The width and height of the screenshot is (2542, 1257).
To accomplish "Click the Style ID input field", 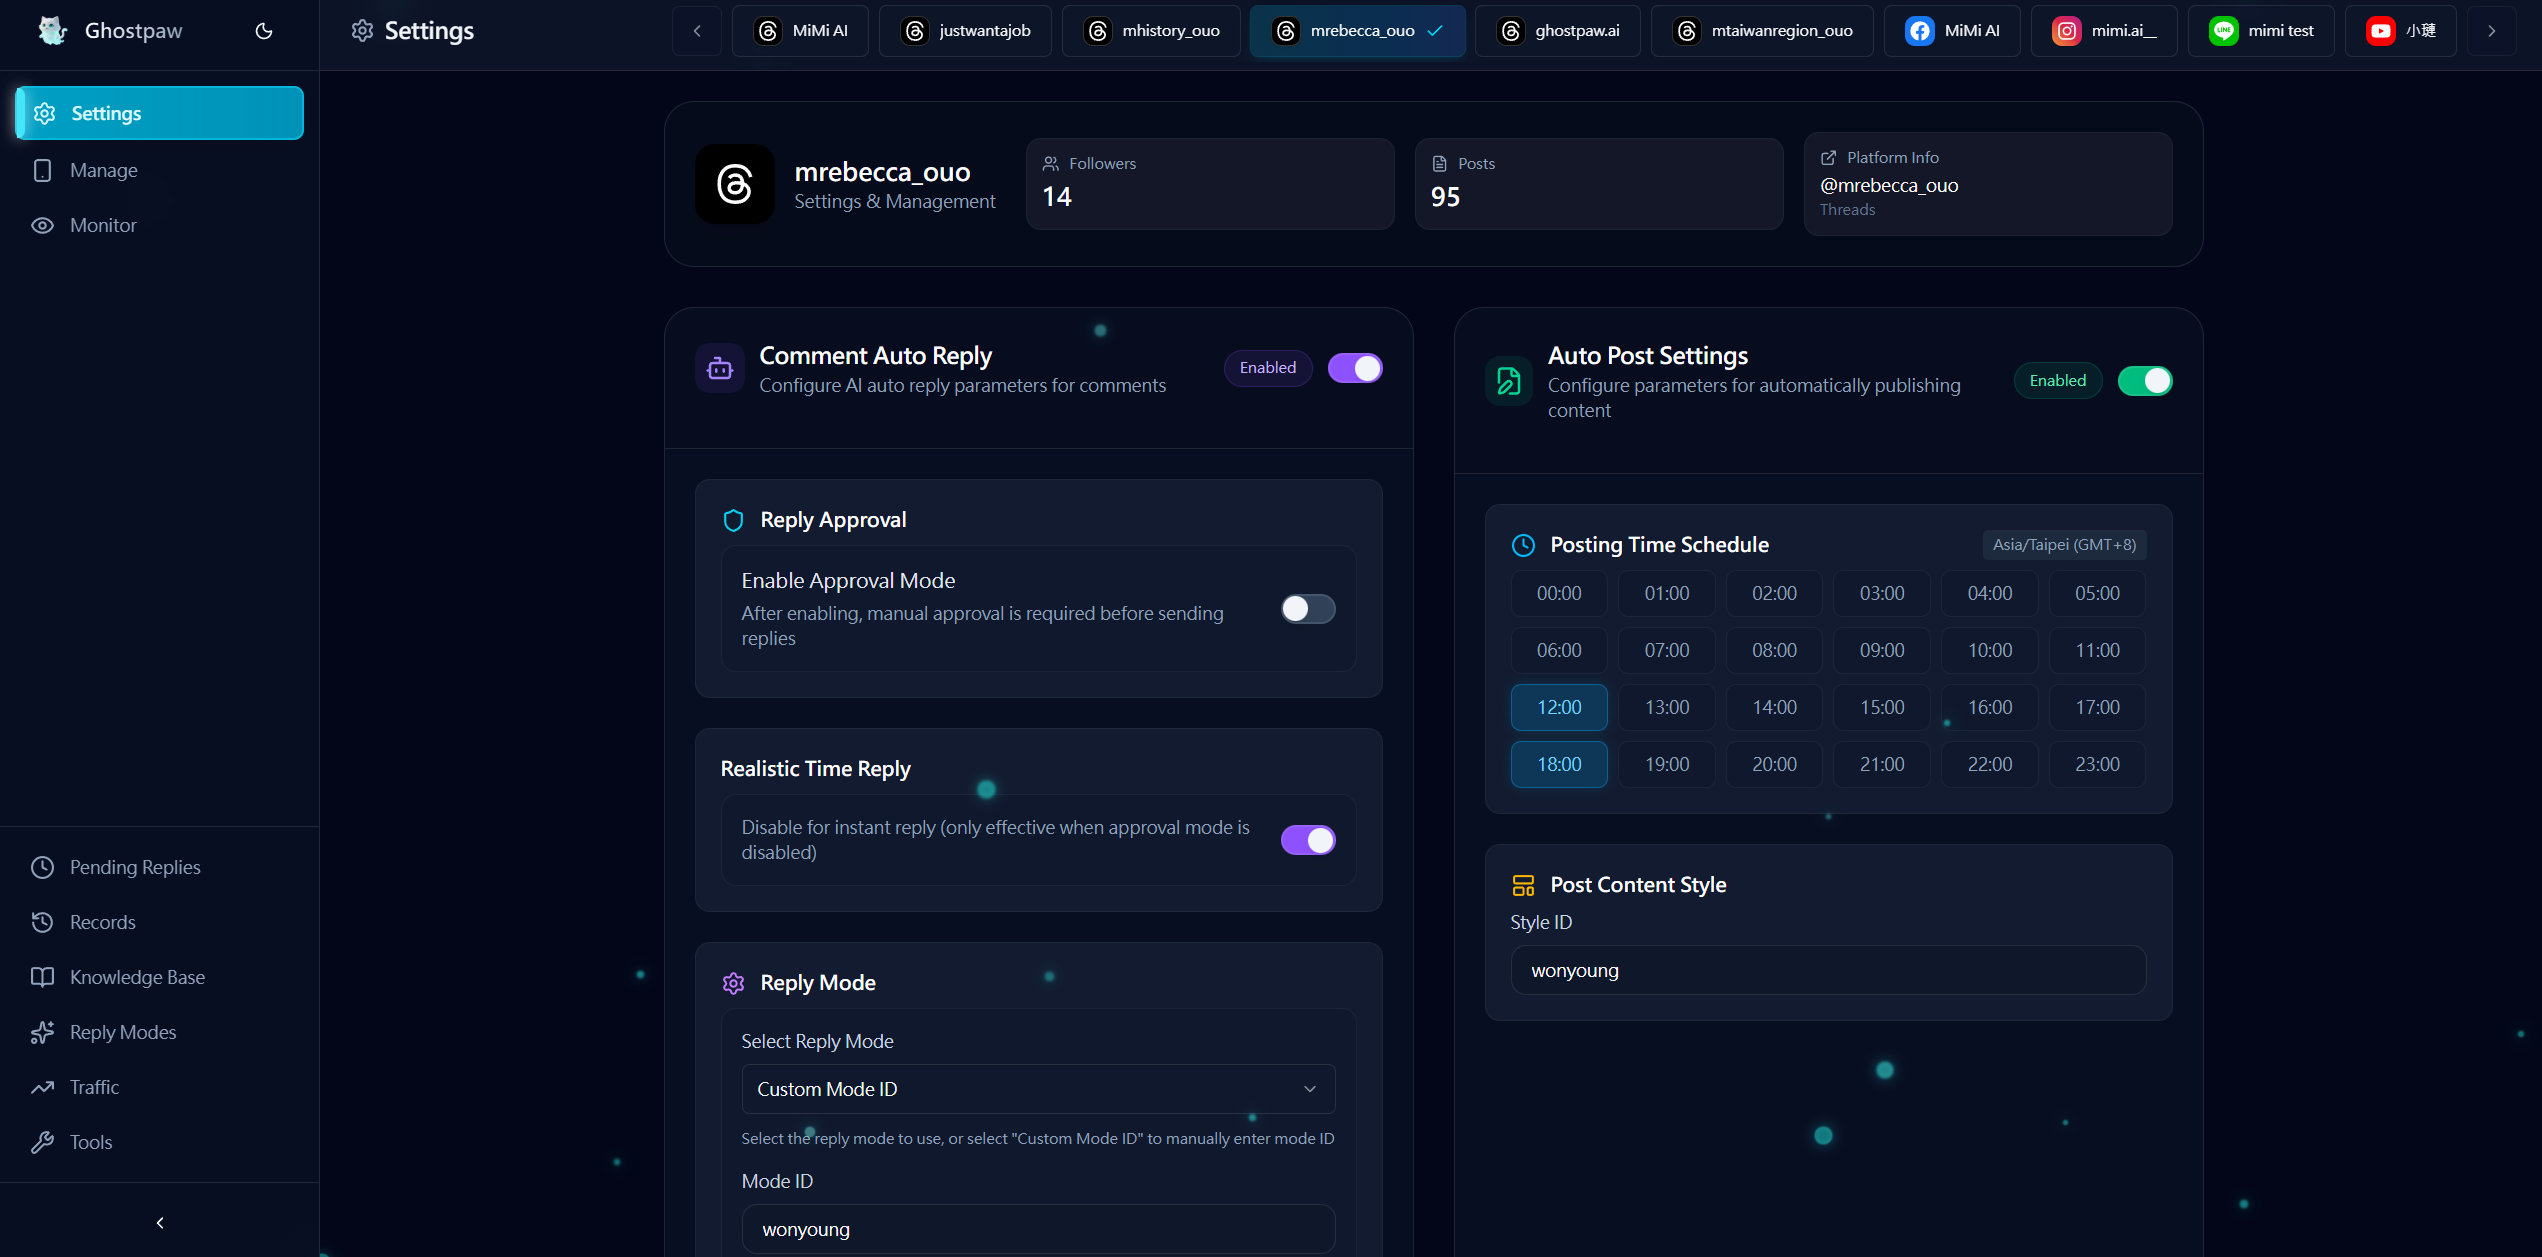I will coord(1828,970).
